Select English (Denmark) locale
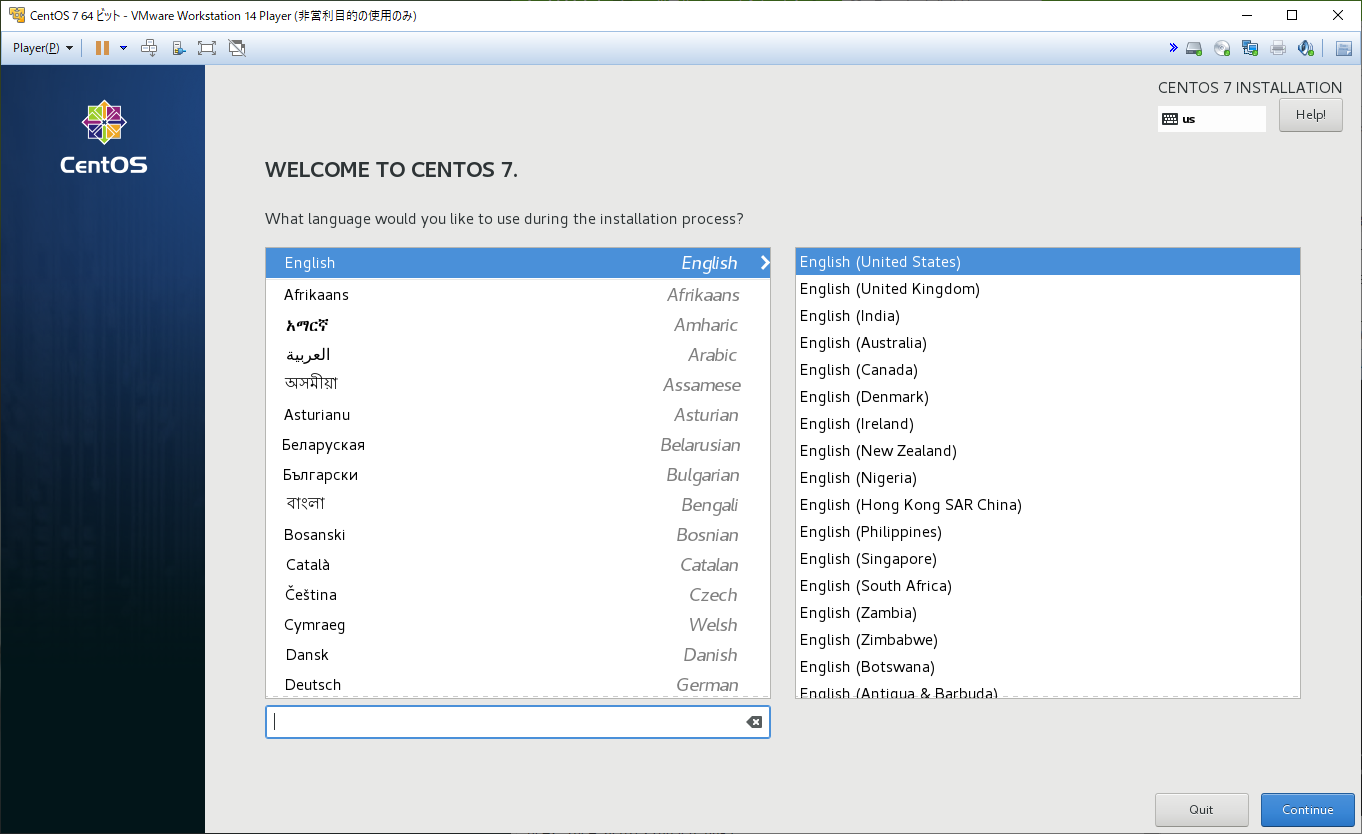Screen dimensions: 1362x834 (1048, 397)
